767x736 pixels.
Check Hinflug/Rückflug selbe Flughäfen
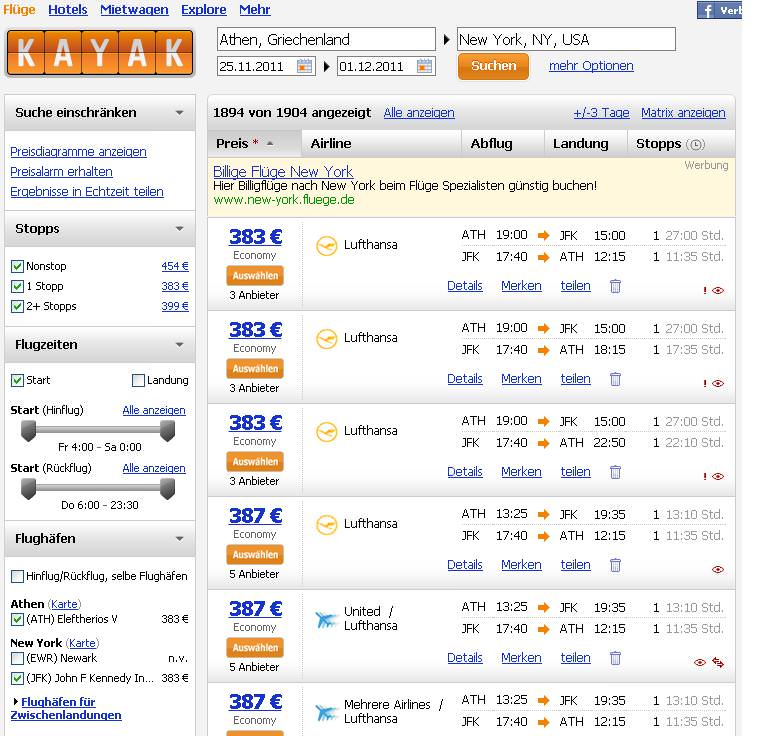tap(17, 577)
